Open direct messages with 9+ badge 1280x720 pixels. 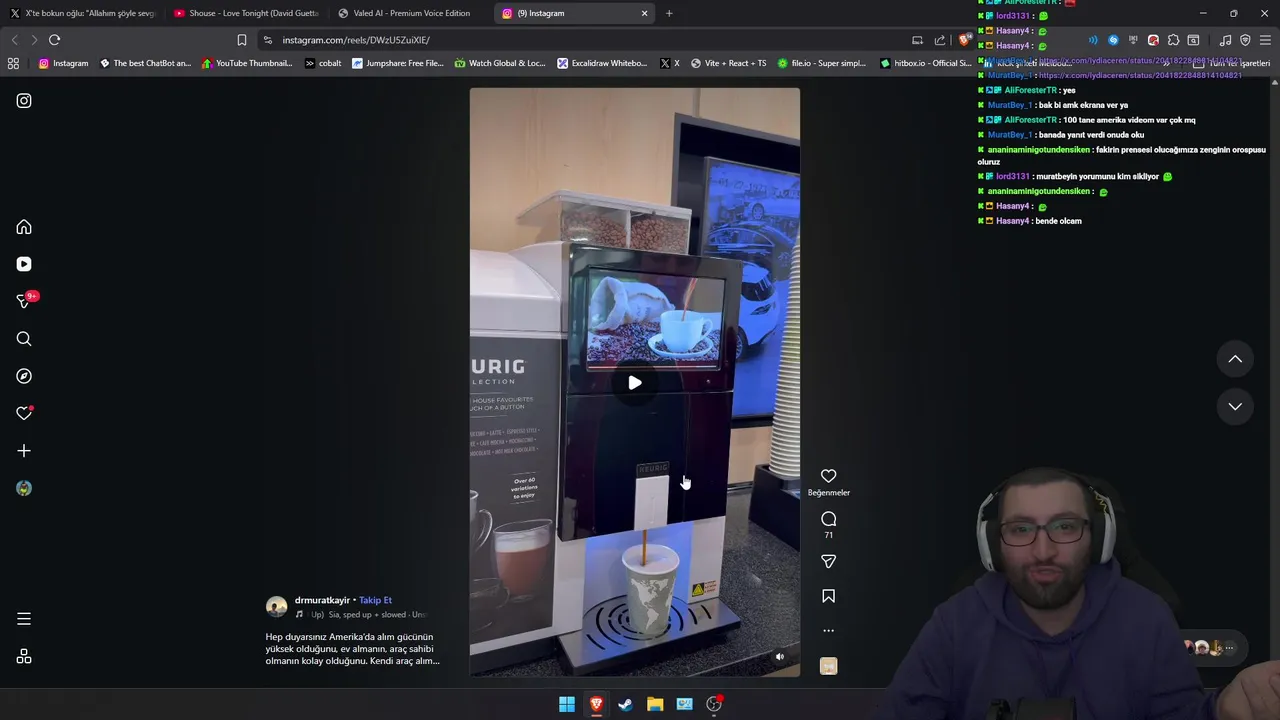point(26,300)
